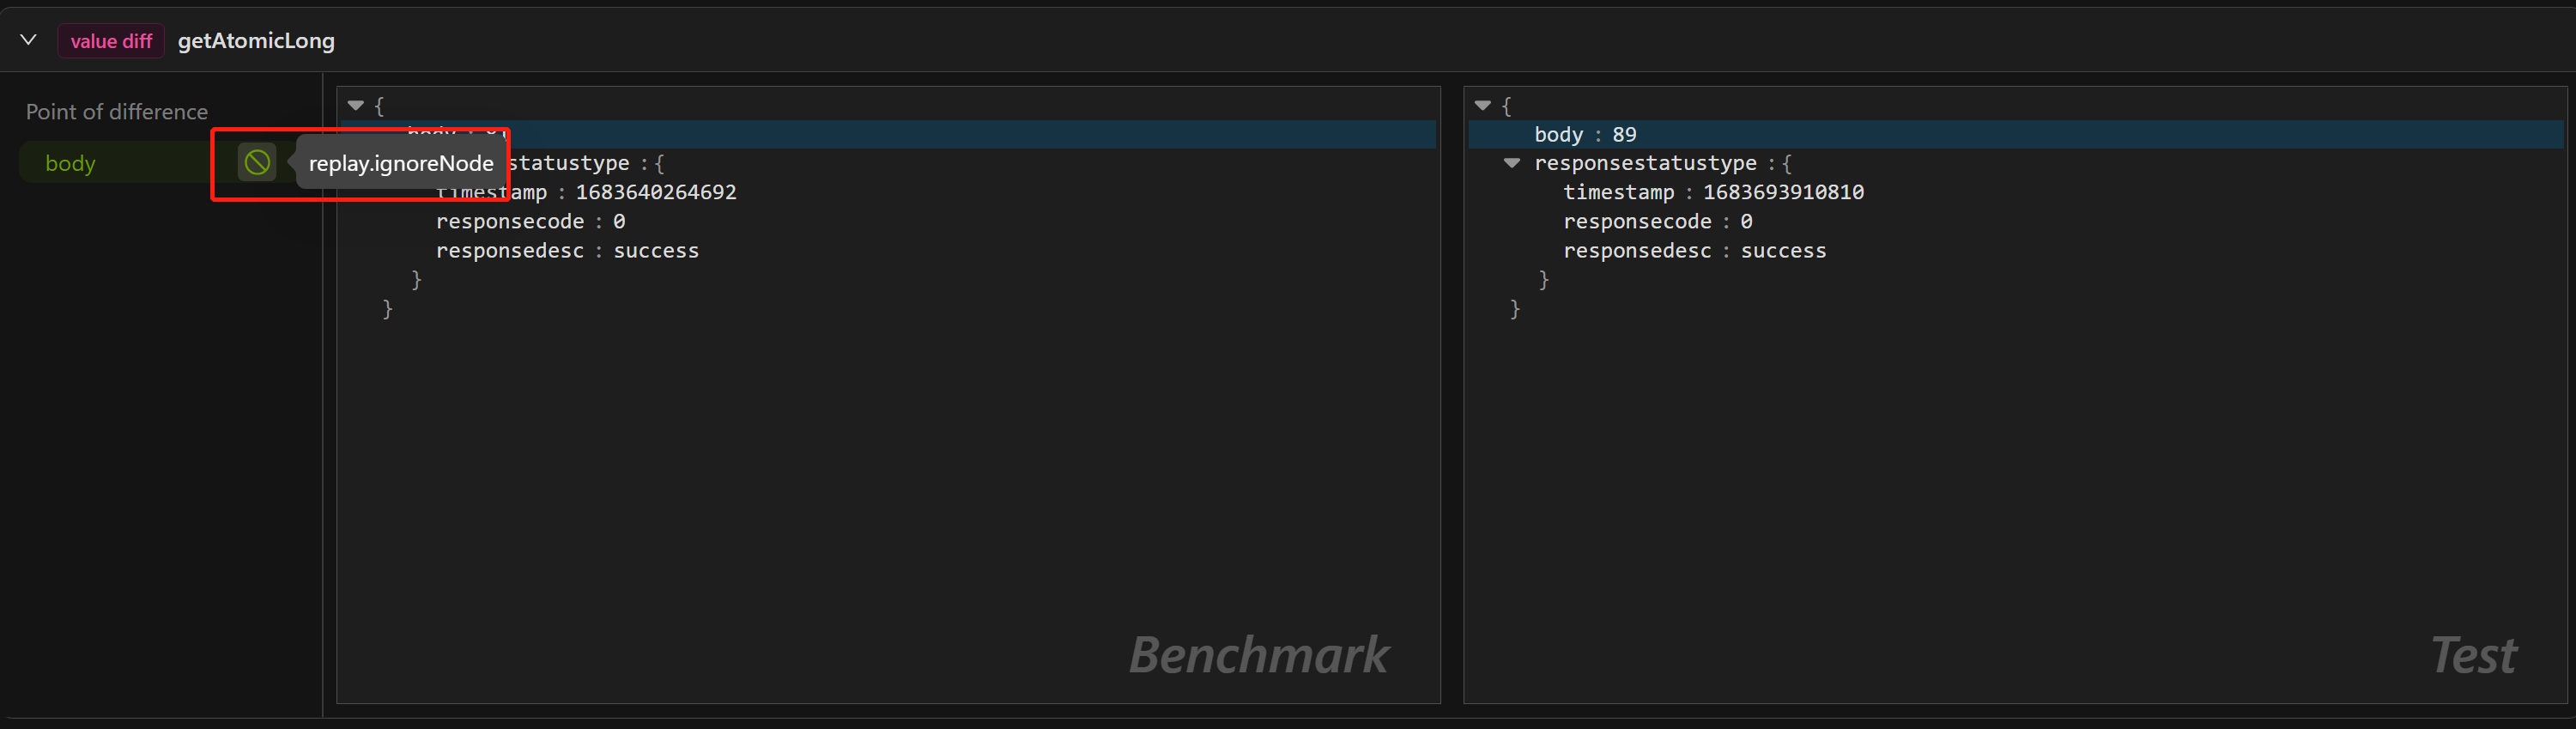
Task: Collapse the root object in Test panel
Action: 1483,105
